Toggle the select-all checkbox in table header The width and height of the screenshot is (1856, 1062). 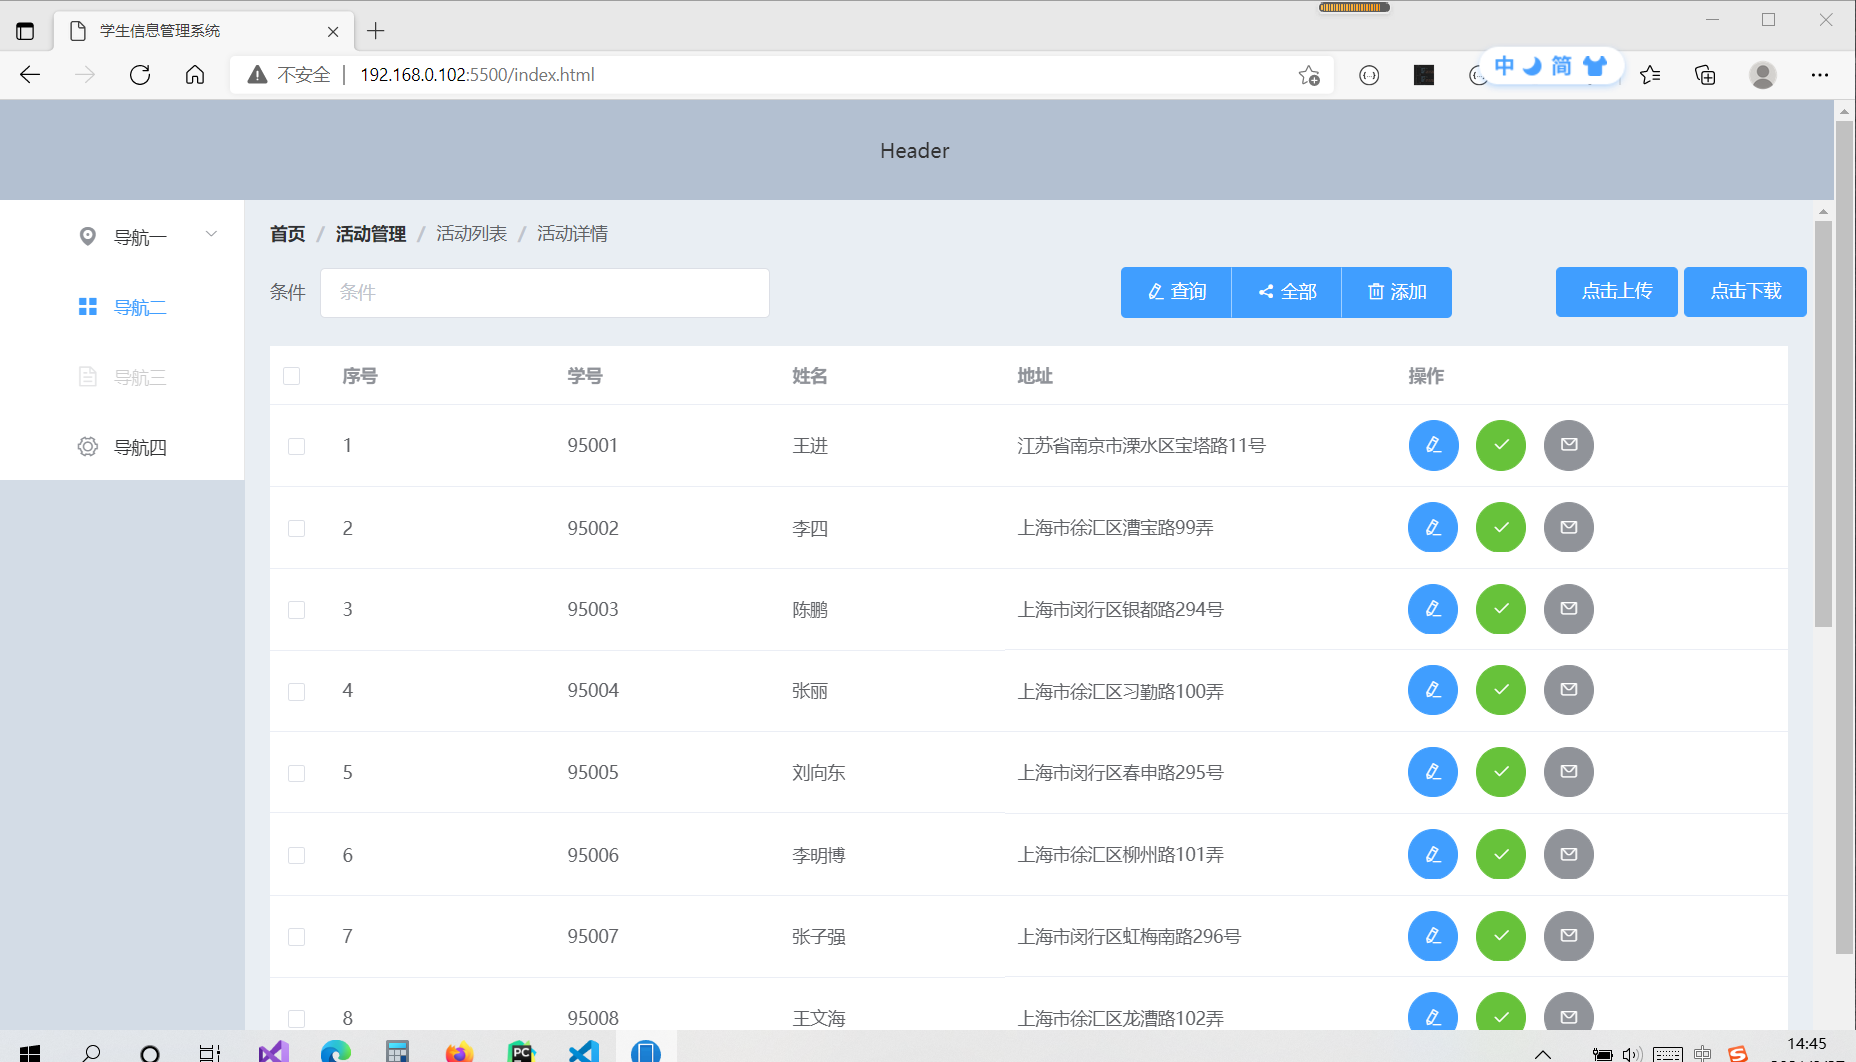pyautogui.click(x=292, y=376)
